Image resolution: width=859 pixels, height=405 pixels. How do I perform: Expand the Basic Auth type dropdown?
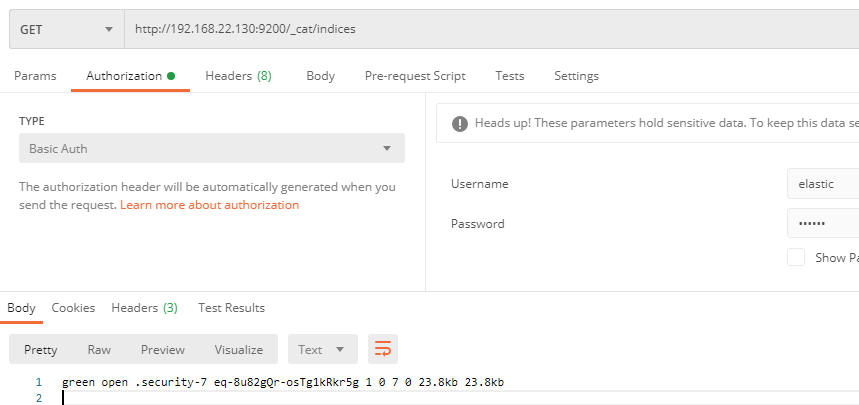click(x=212, y=148)
